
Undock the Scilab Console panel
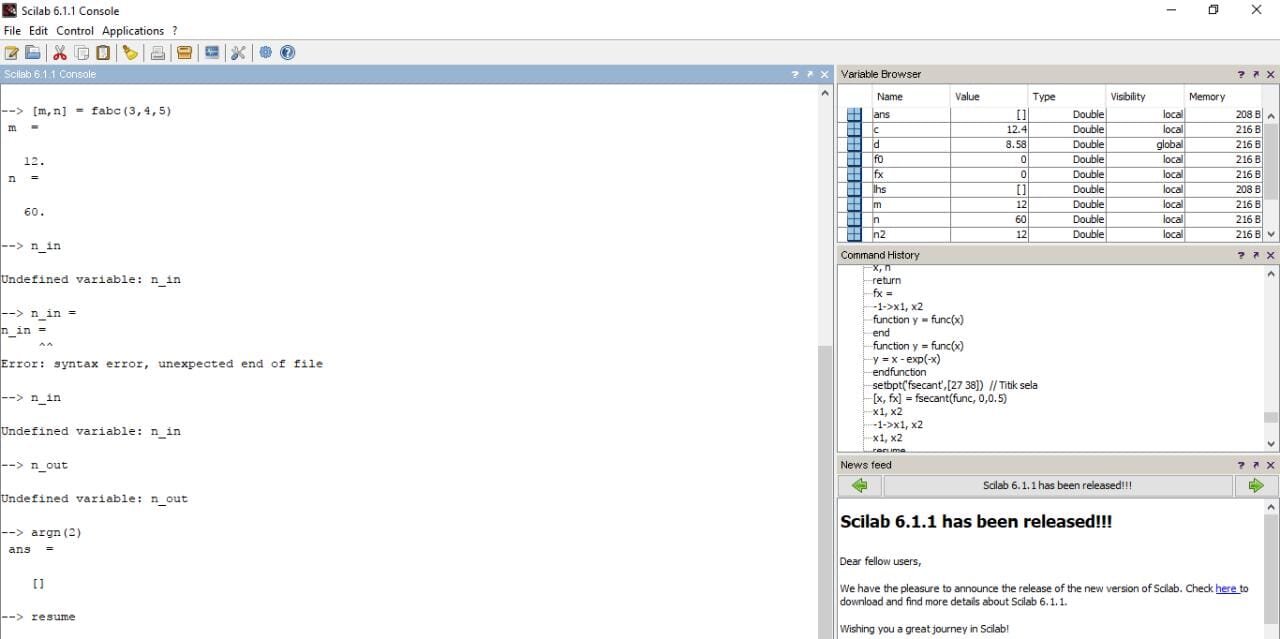(x=809, y=75)
